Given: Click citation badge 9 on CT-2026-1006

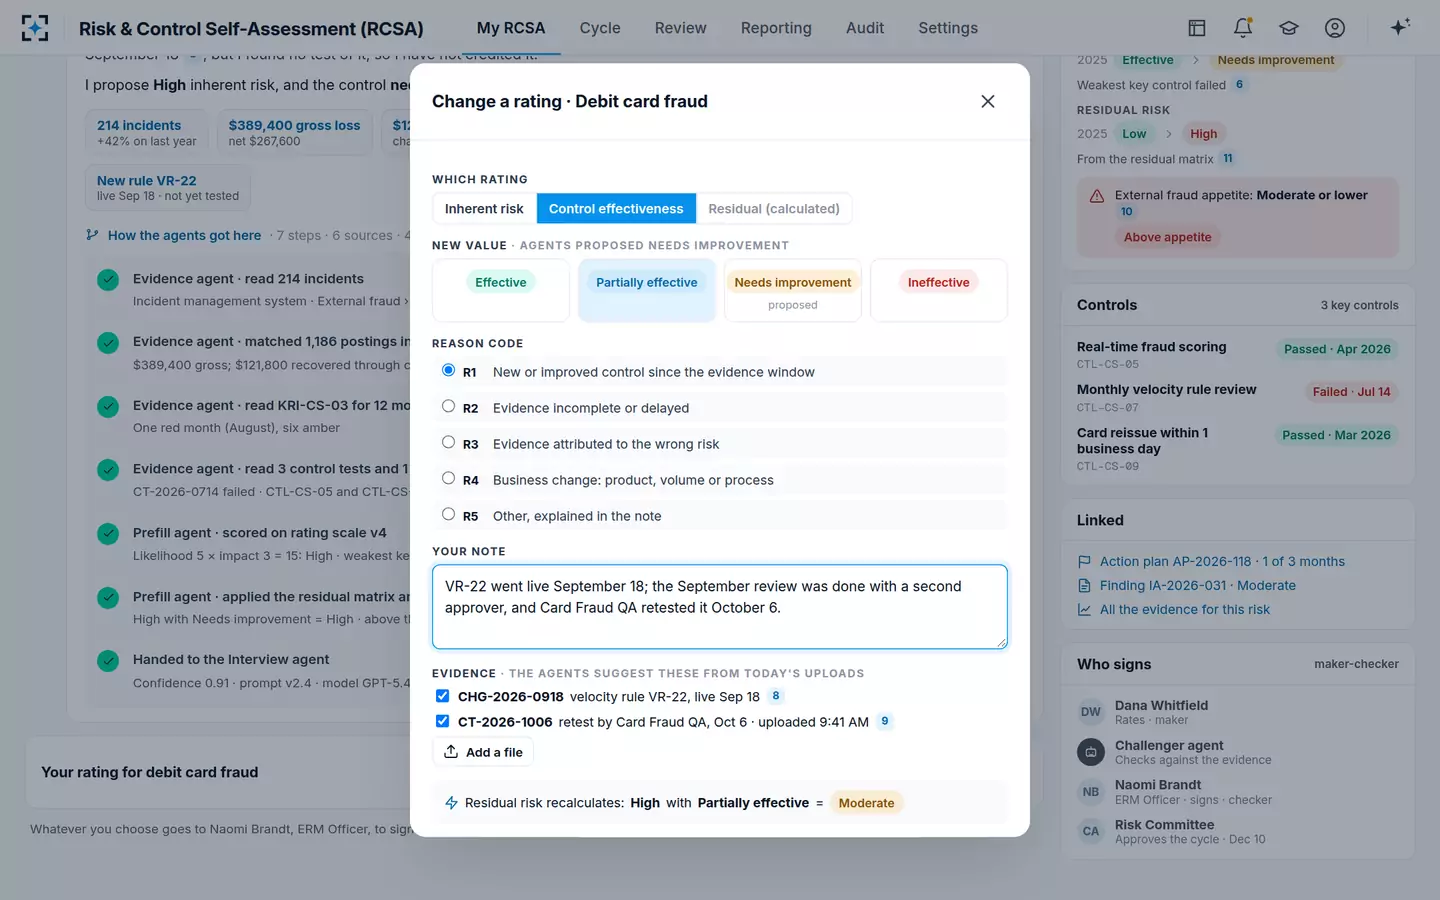Looking at the screenshot, I should pos(884,721).
